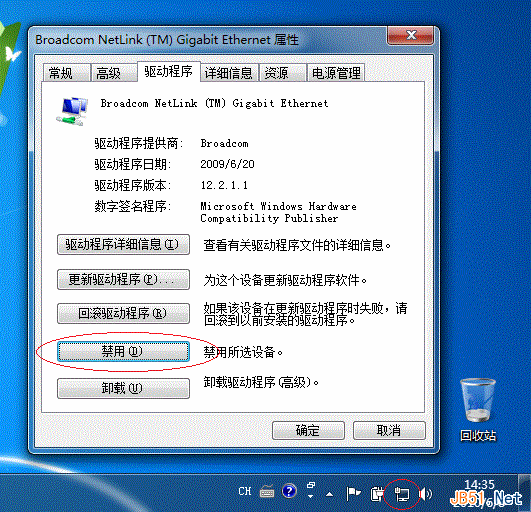Viewport: 531px width, 512px height.
Task: Click the power plug battery tray icon
Action: [x=377, y=493]
